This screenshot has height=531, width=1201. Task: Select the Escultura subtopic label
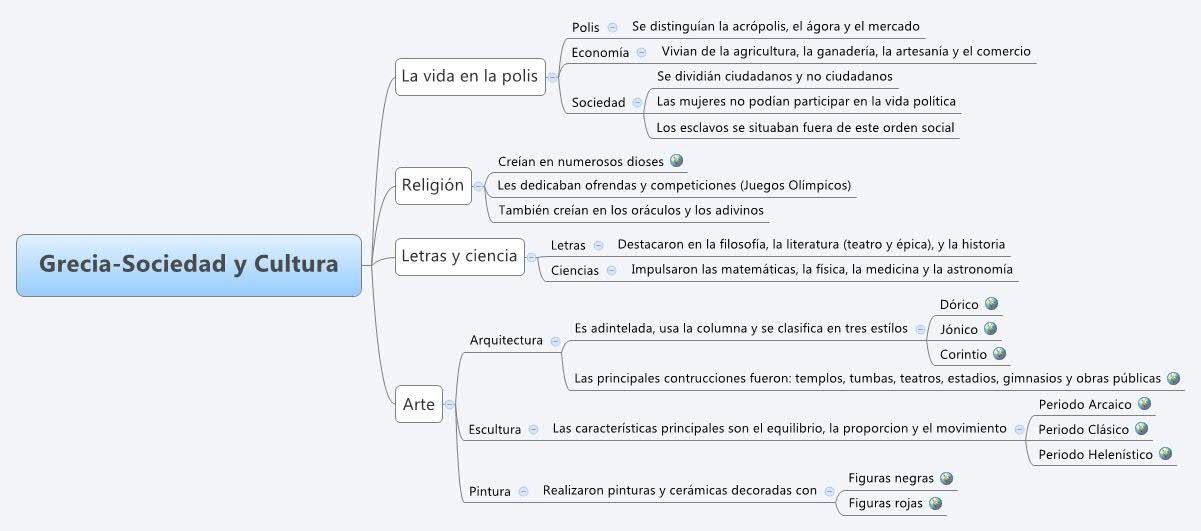tap(495, 430)
